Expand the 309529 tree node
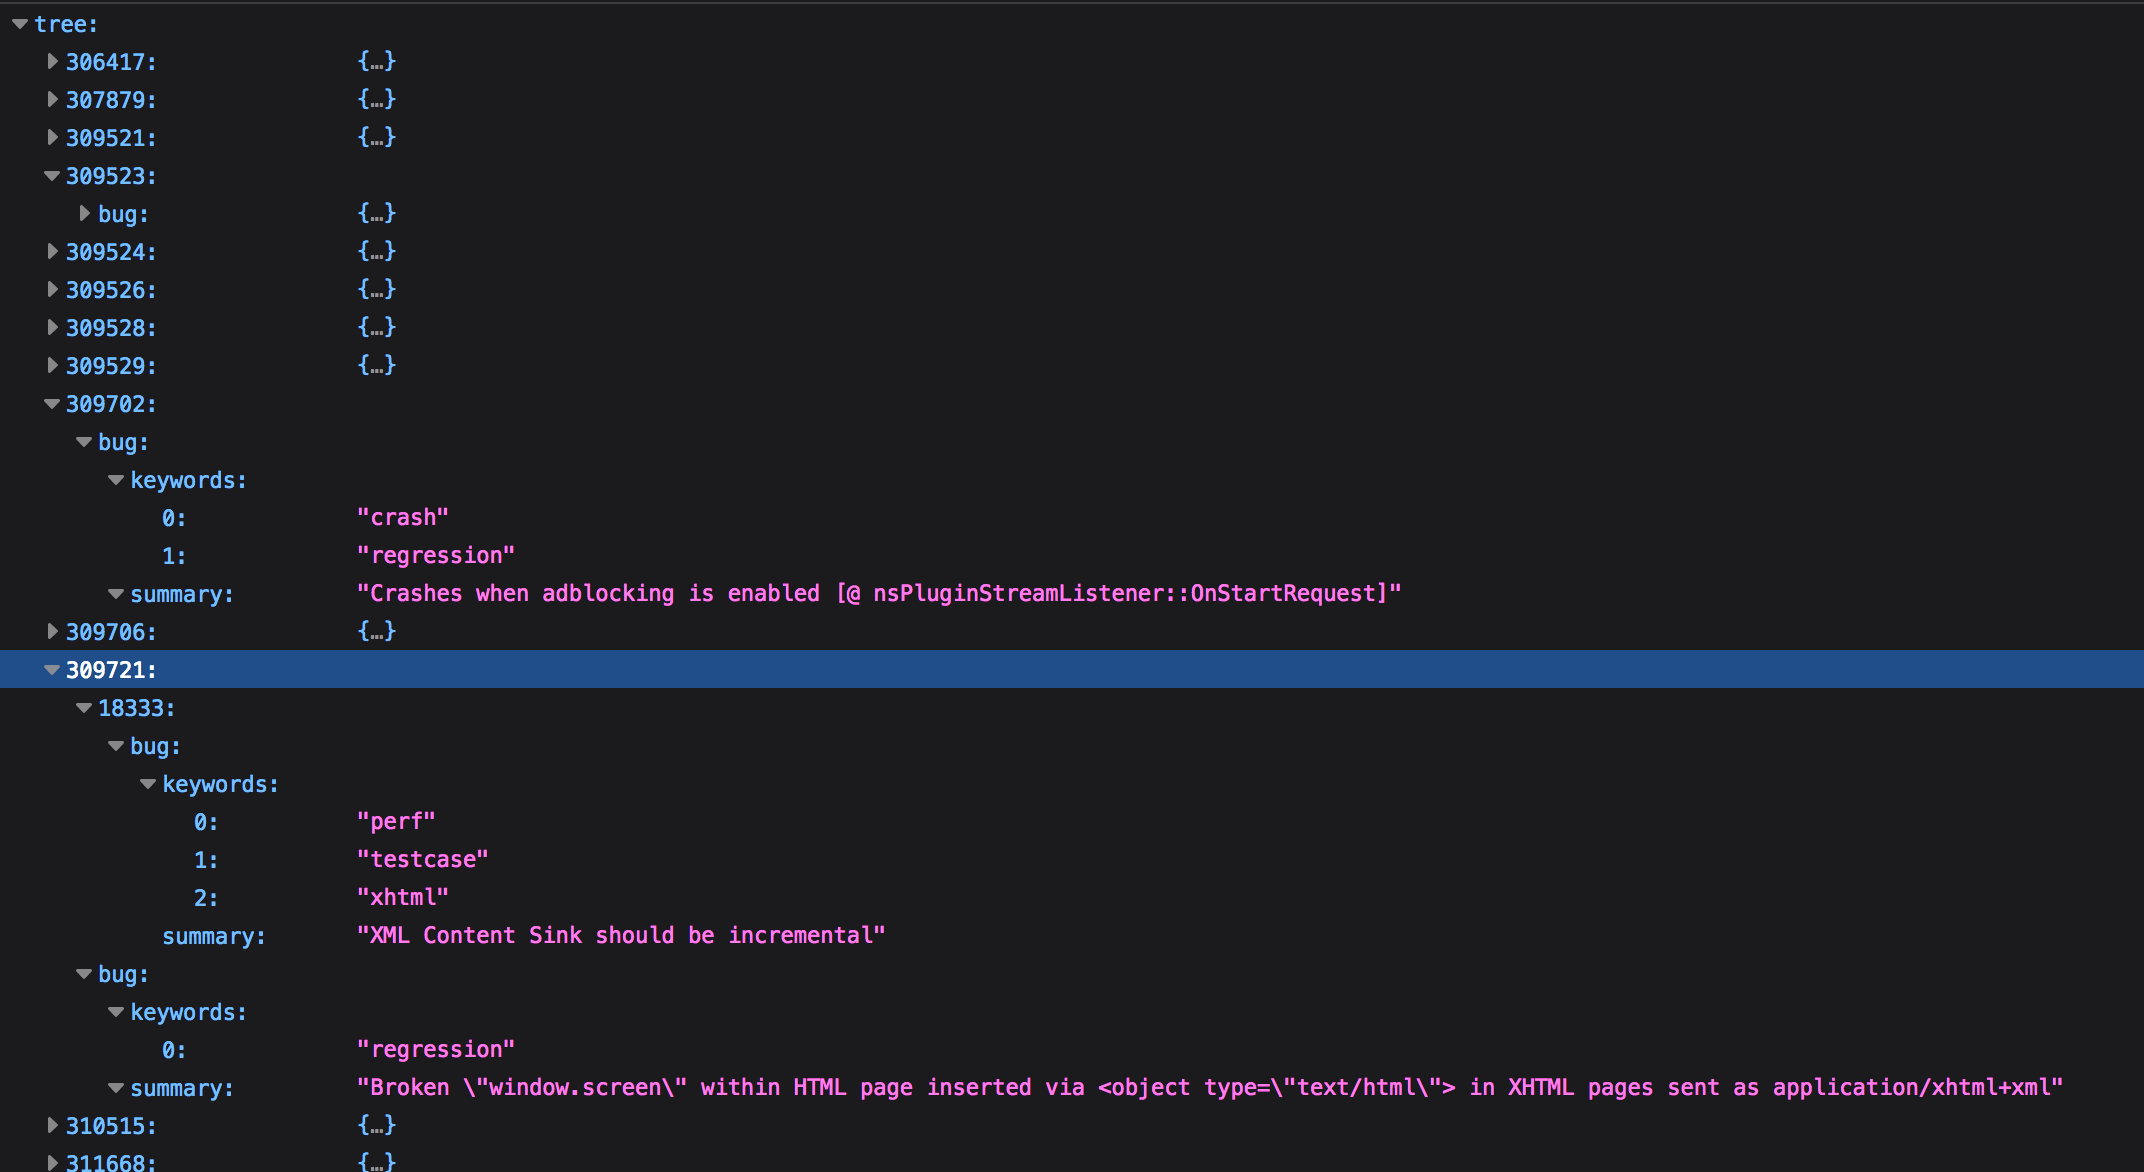The width and height of the screenshot is (2144, 1172). coord(52,365)
